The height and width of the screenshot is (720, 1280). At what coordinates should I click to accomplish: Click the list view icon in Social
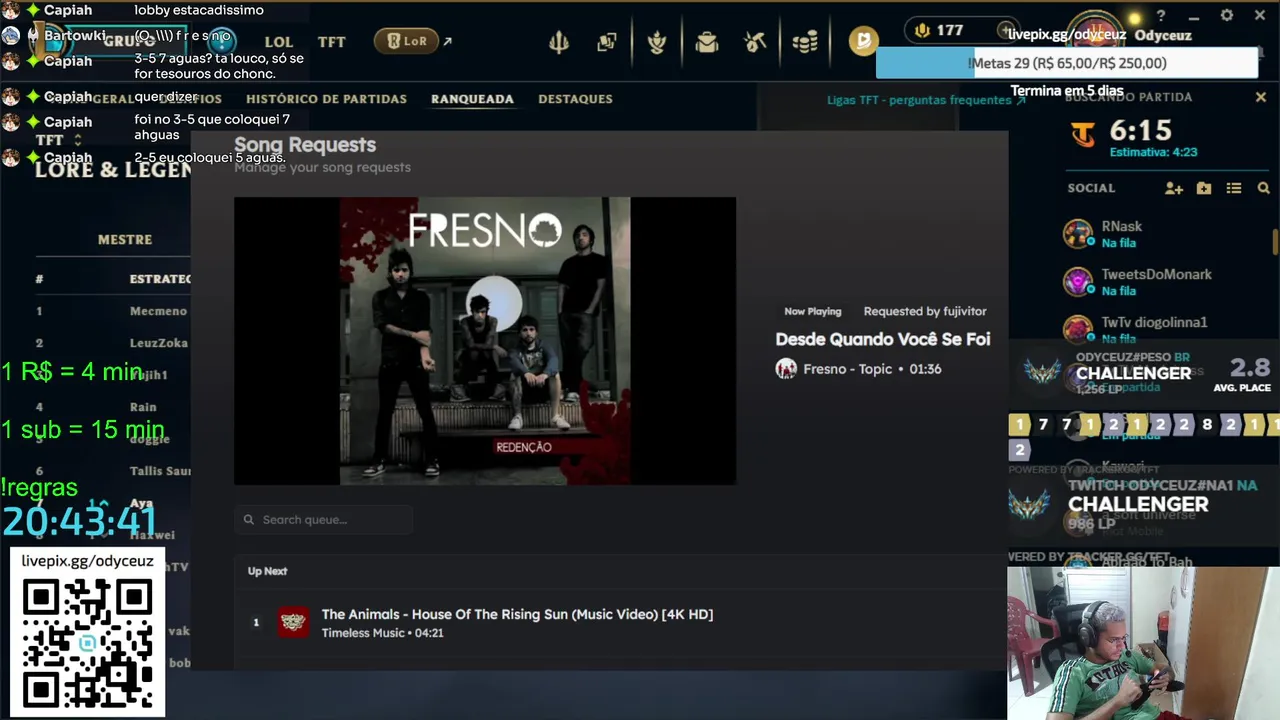(1234, 188)
